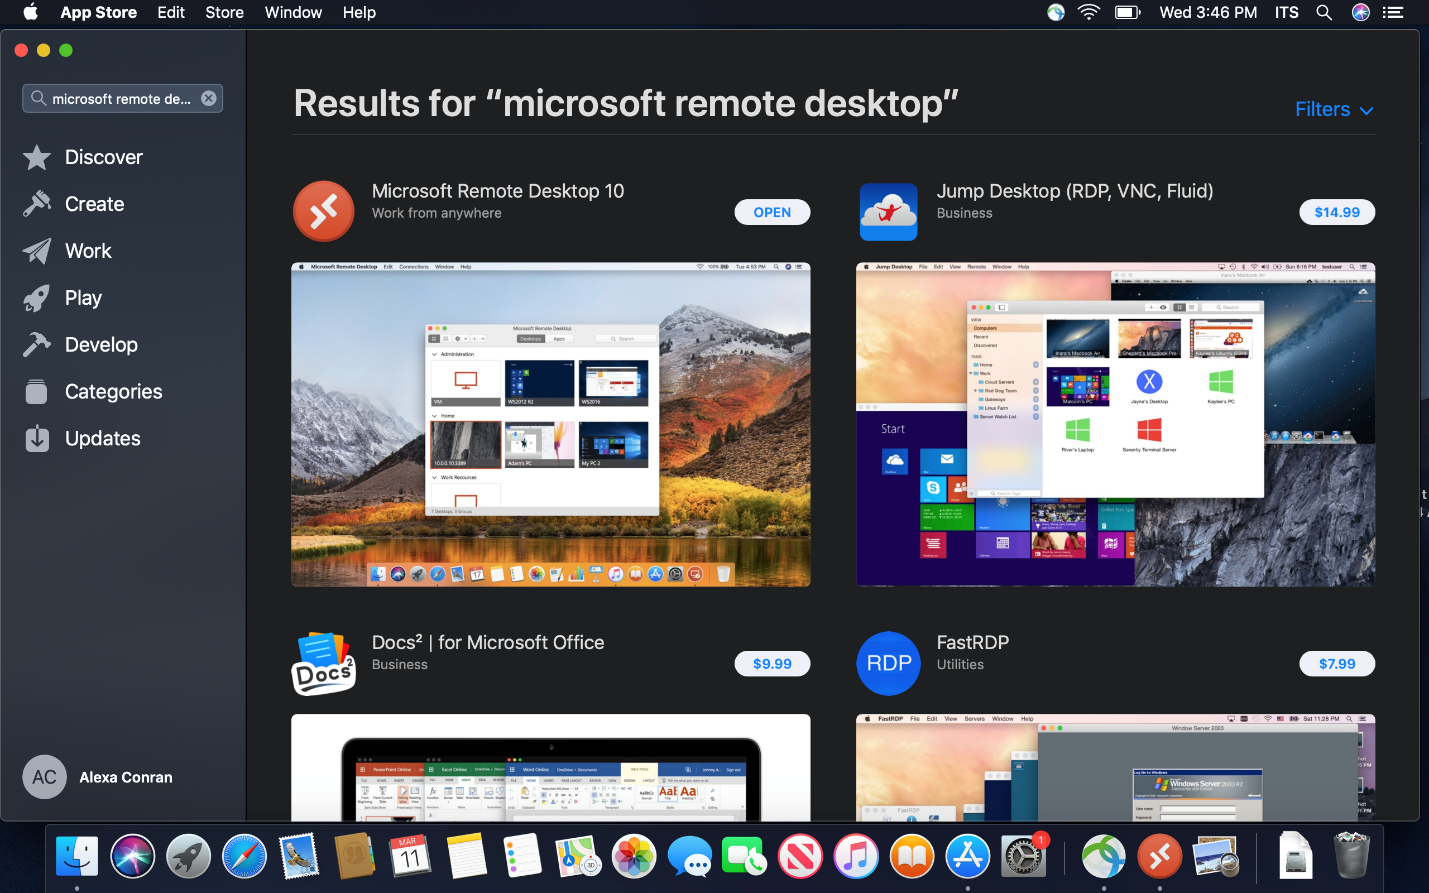1429x893 pixels.
Task: Open Calendar from the Dock
Action: [410, 857]
